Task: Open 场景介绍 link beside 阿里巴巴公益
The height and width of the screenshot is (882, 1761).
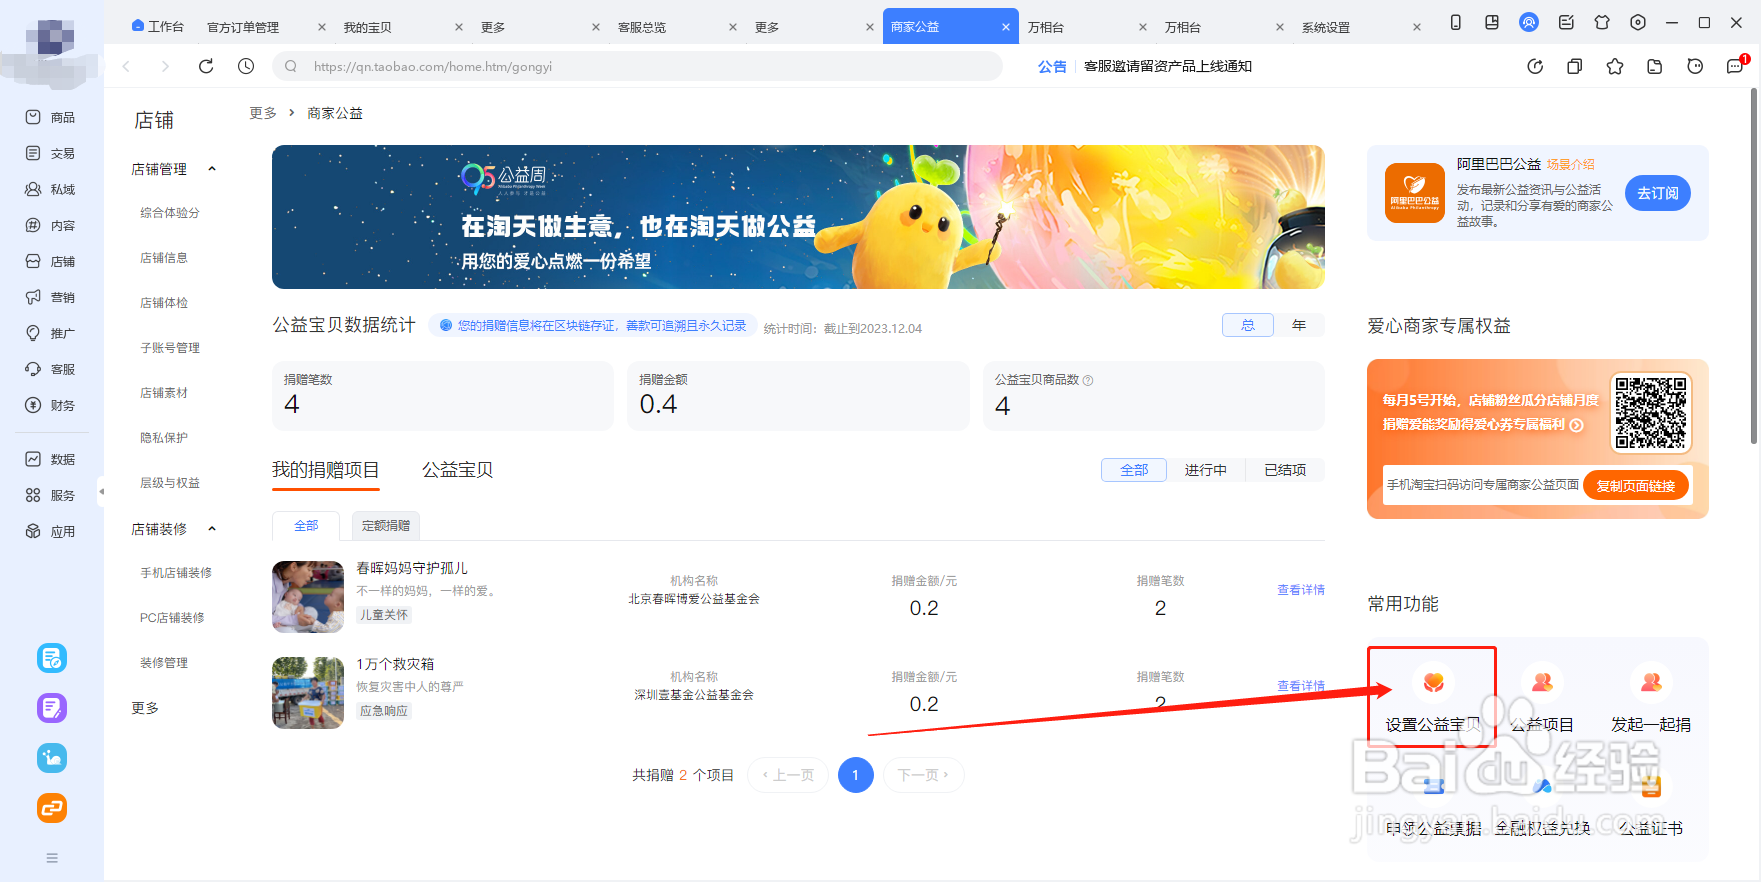Action: (x=1571, y=164)
